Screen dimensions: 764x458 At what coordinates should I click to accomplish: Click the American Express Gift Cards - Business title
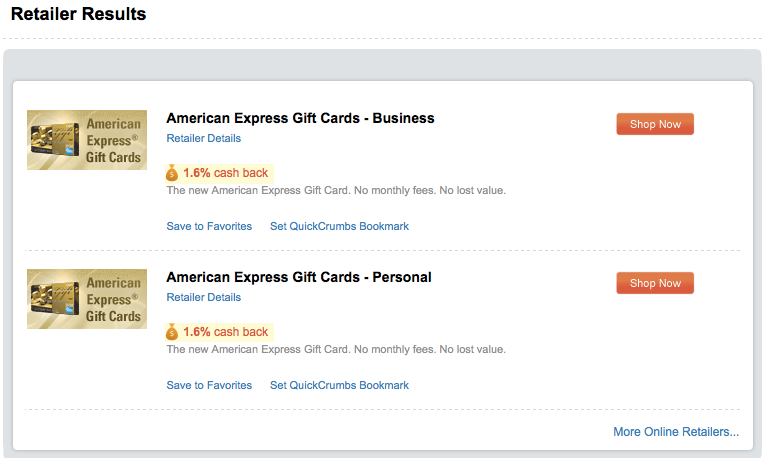[x=300, y=118]
